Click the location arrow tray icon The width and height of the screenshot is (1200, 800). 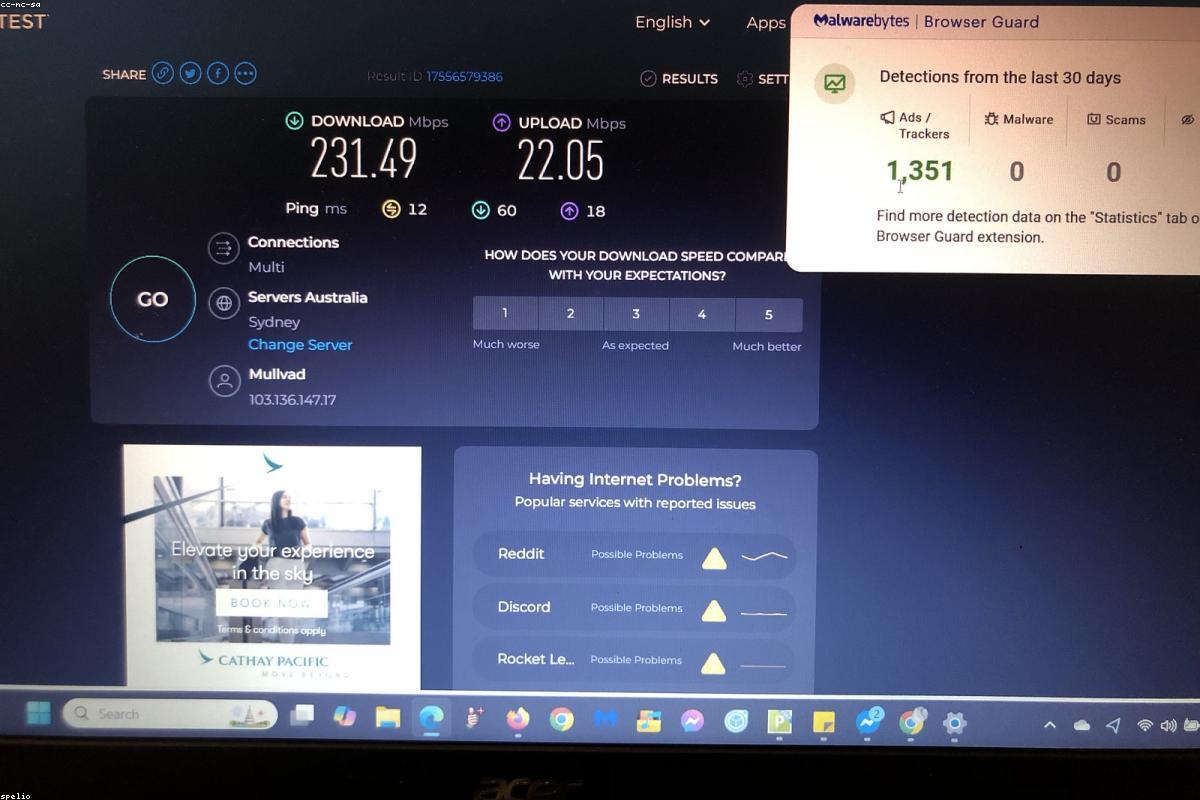click(x=1113, y=726)
